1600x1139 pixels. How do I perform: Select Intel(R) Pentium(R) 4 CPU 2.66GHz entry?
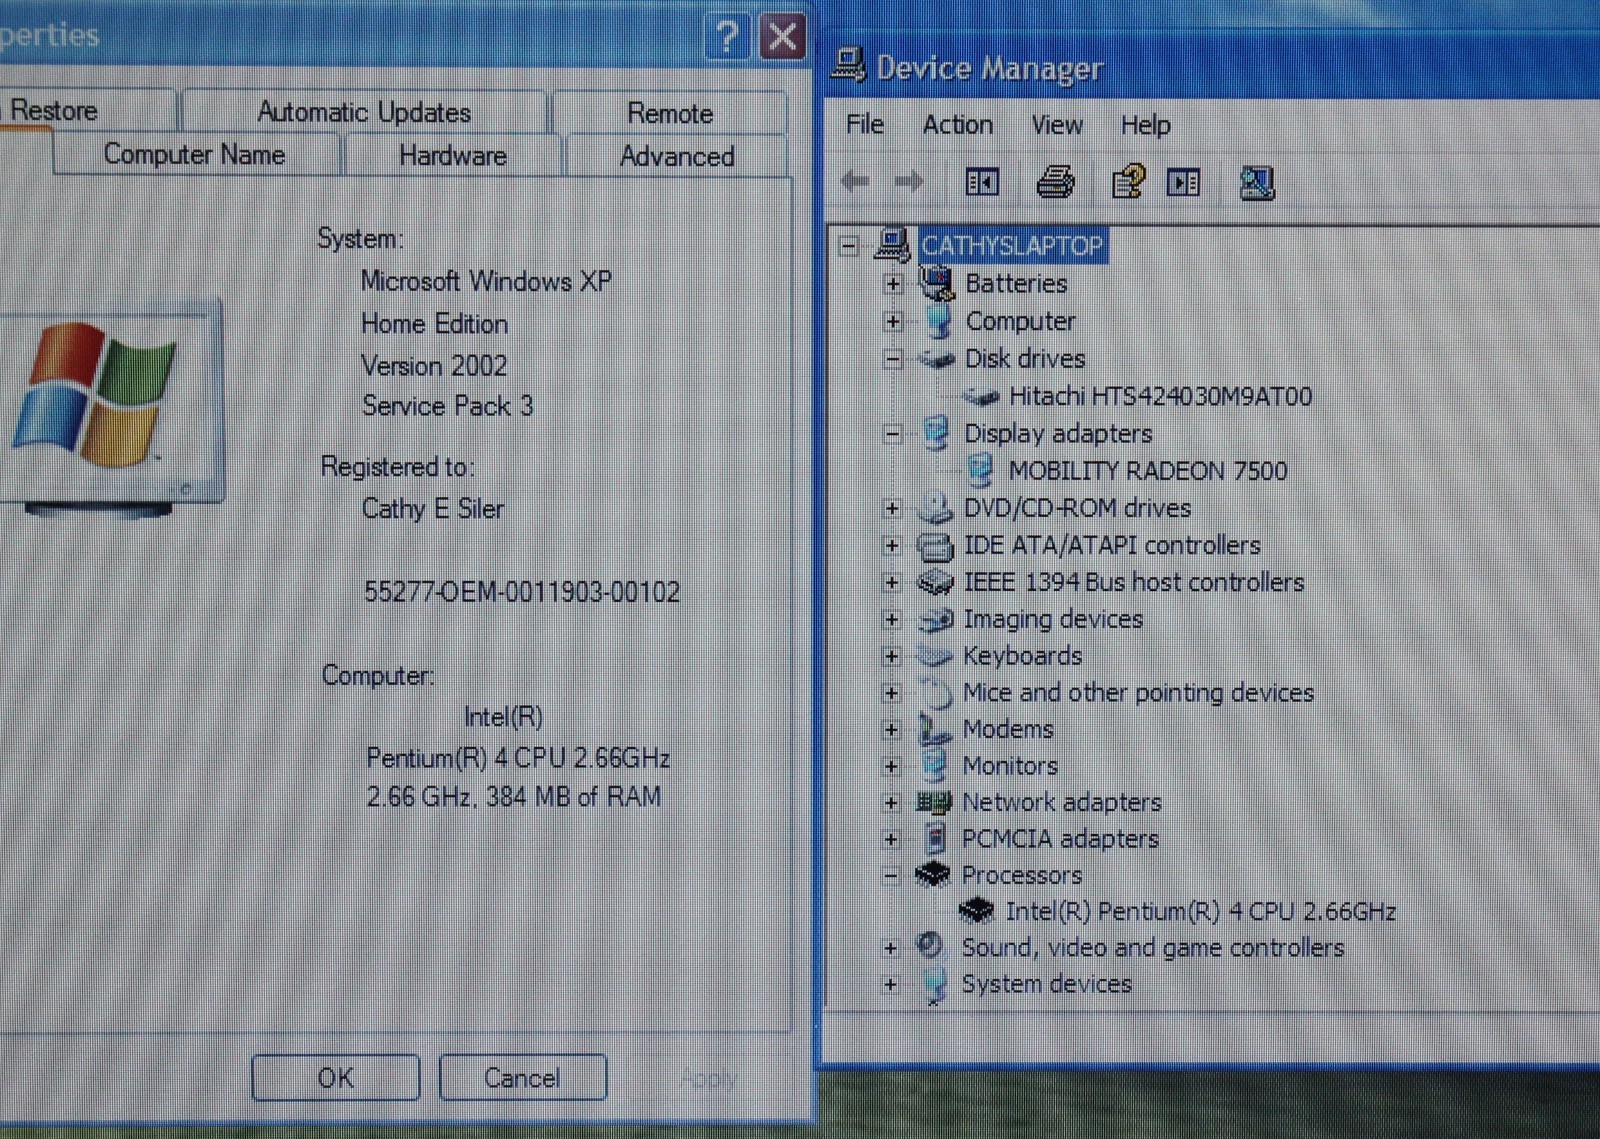tap(1201, 911)
